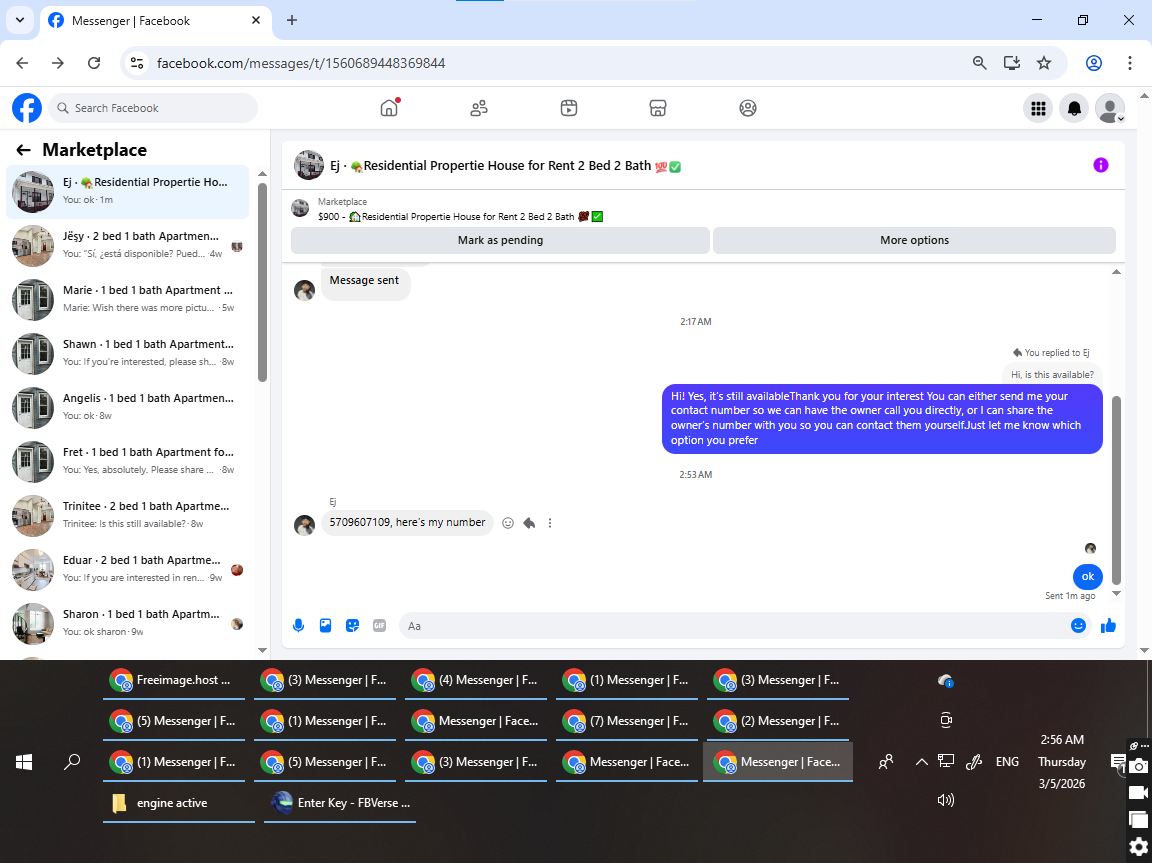View site information icon in address bar
This screenshot has height=863, width=1152.
137,63
